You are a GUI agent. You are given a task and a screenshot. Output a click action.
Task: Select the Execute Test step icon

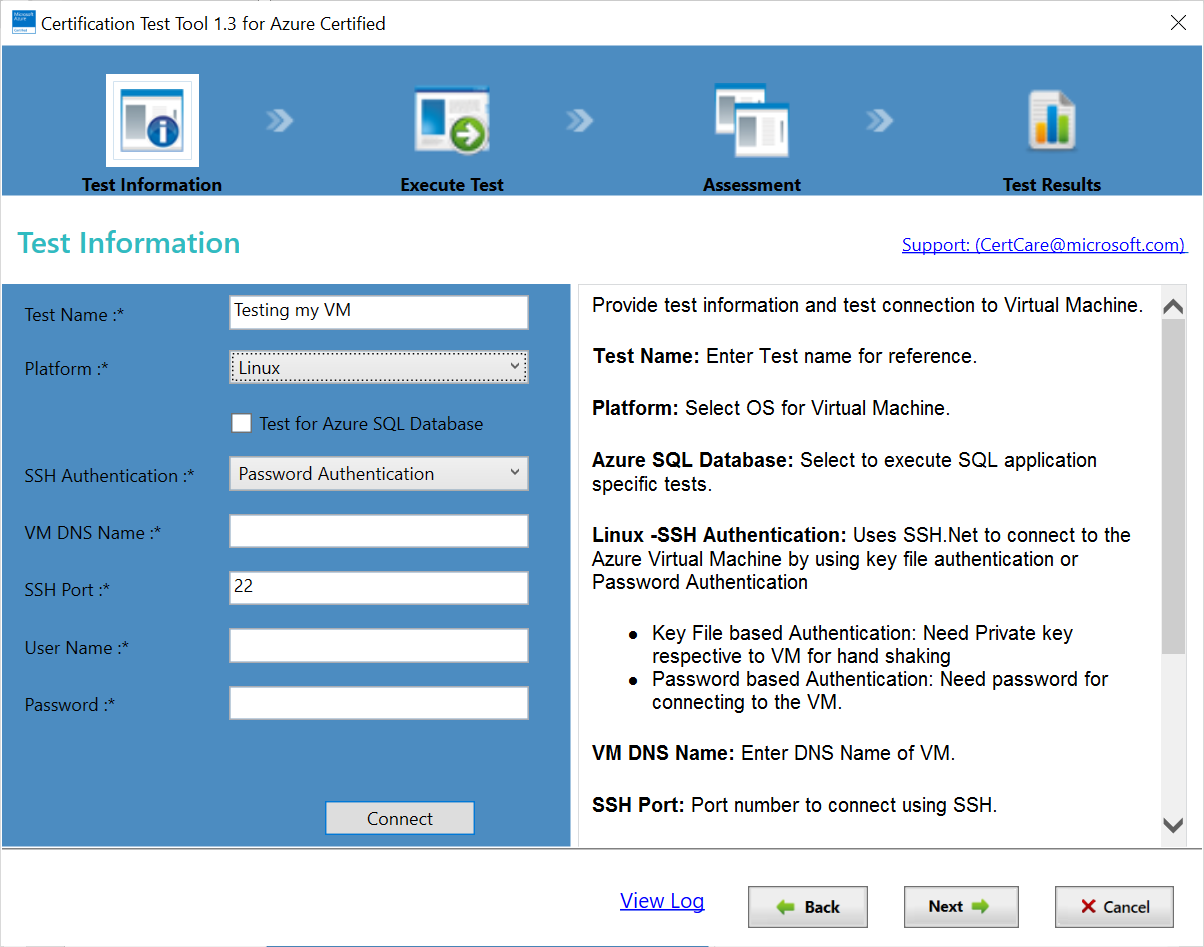[x=451, y=120]
